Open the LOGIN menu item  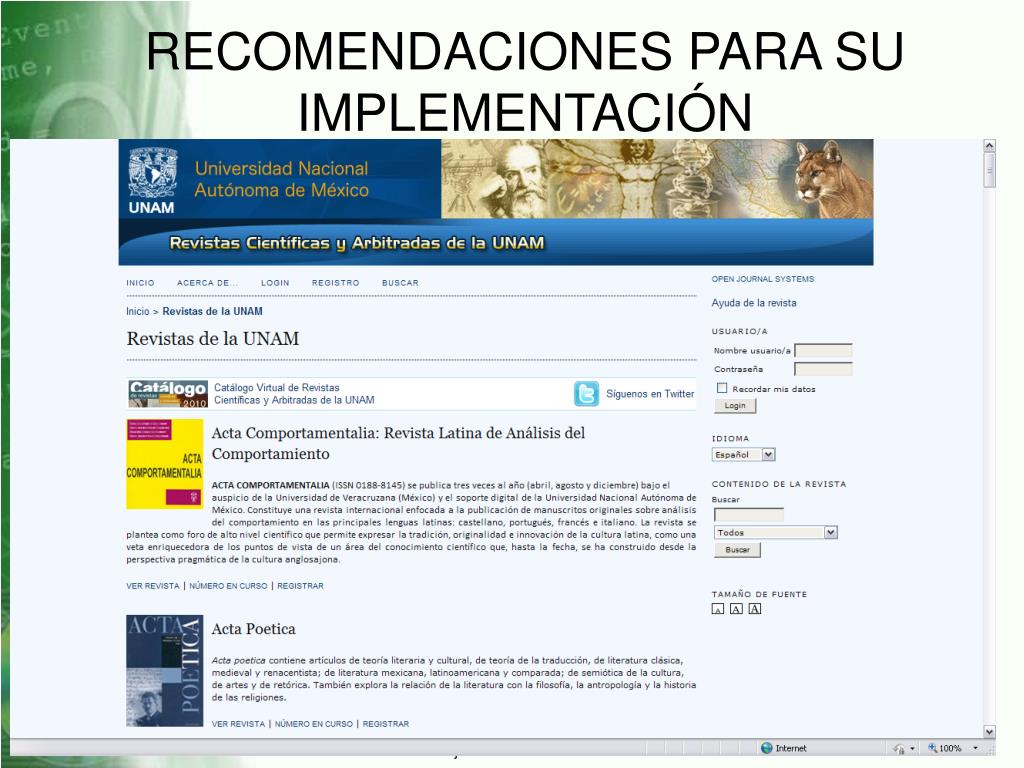click(x=275, y=283)
